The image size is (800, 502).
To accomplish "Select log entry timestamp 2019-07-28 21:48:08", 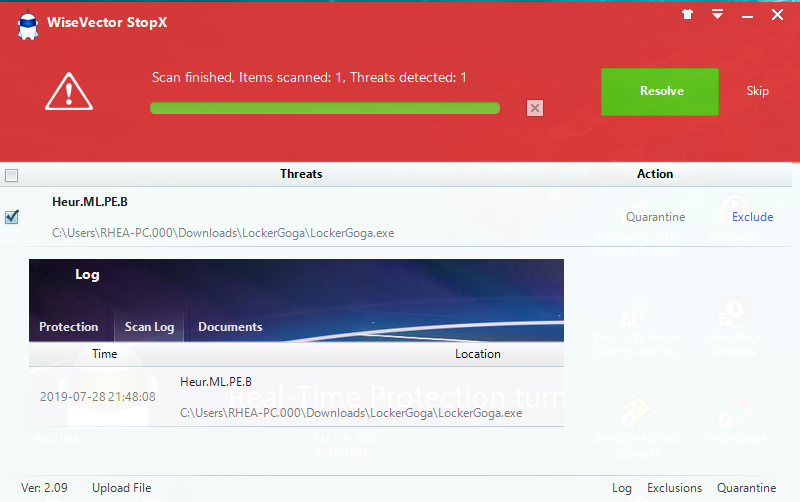I will point(98,397).
